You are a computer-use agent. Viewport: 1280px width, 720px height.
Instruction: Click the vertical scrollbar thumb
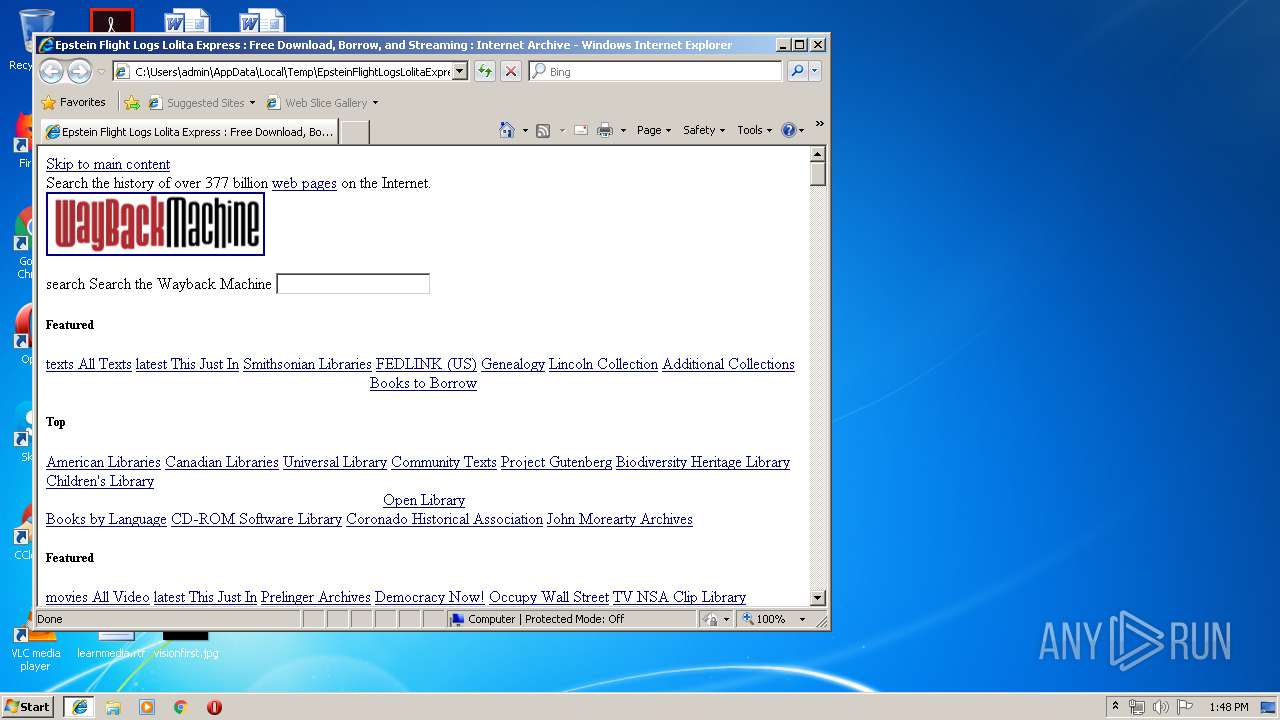pyautogui.click(x=818, y=174)
